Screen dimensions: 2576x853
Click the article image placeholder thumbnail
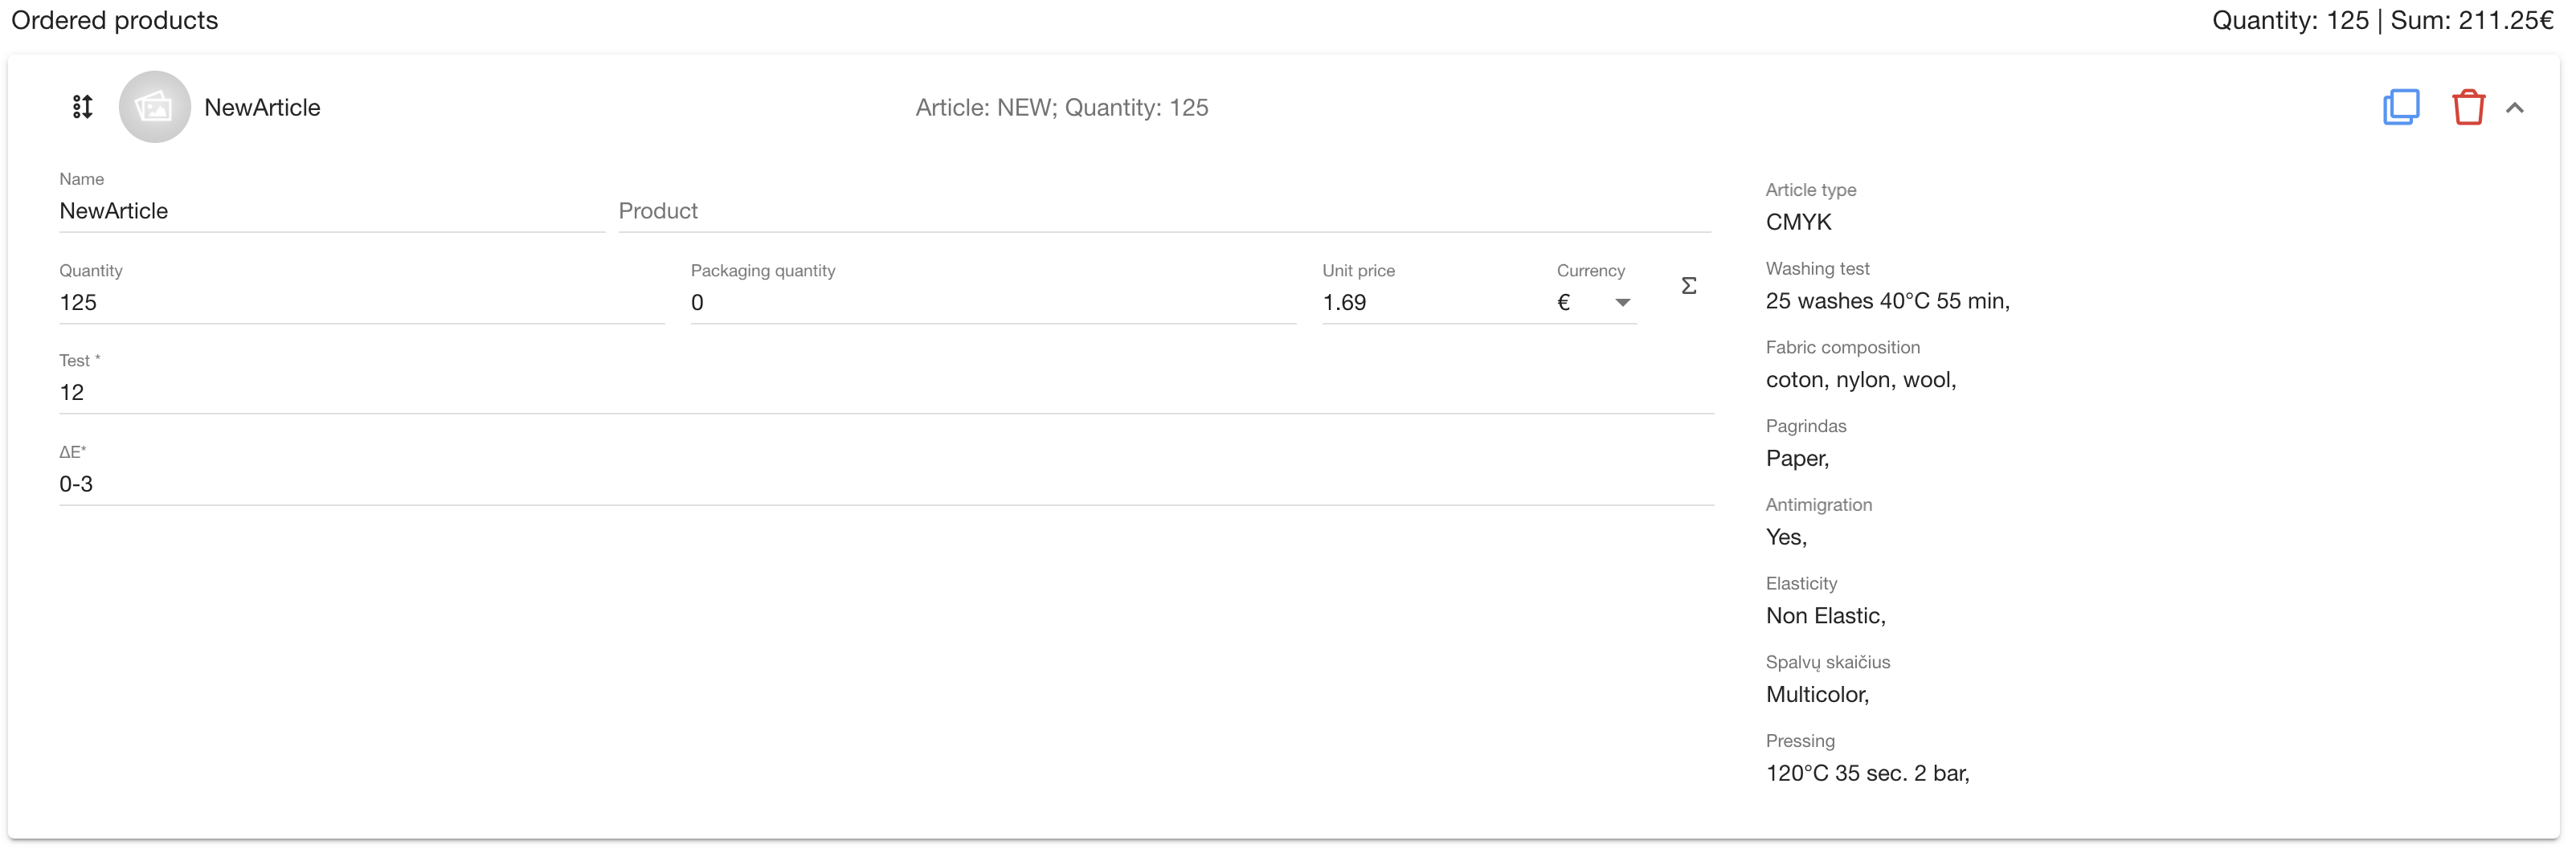154,107
